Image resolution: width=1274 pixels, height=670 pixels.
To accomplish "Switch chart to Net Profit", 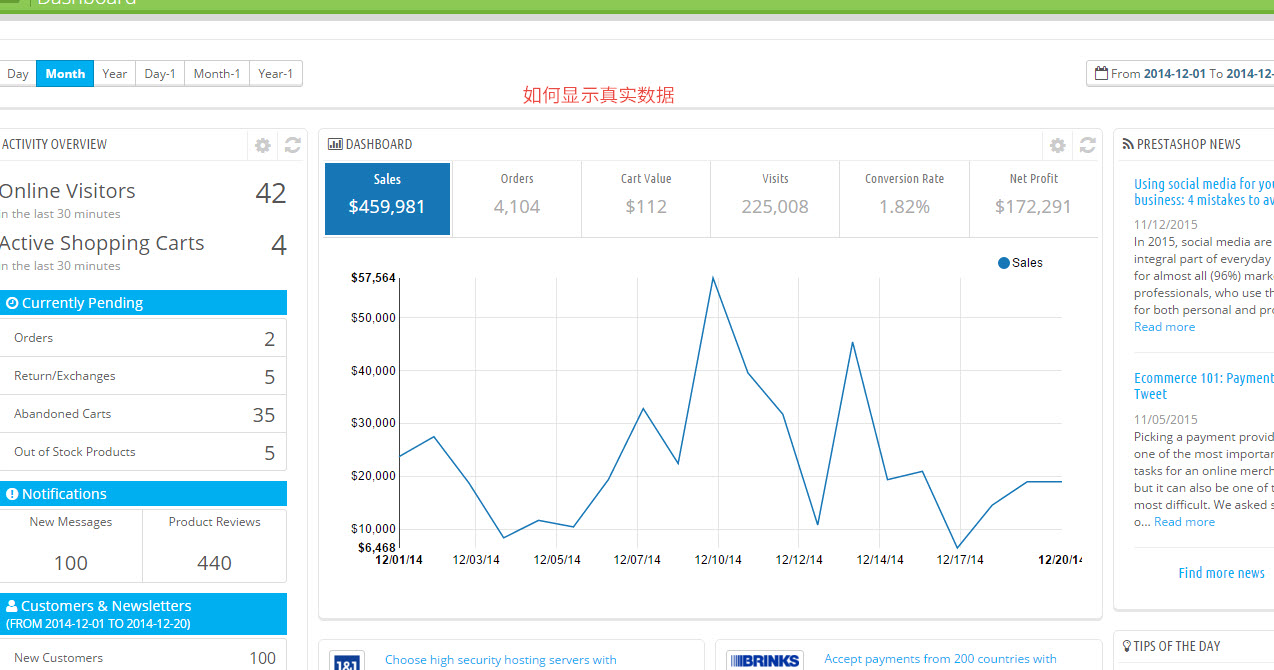I will [x=1033, y=198].
